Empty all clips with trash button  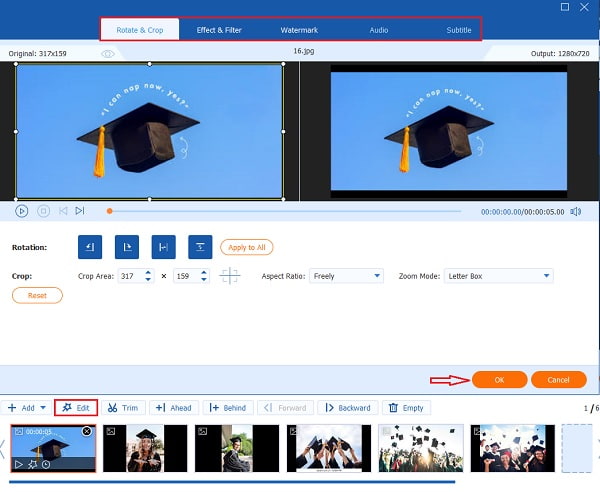(406, 408)
